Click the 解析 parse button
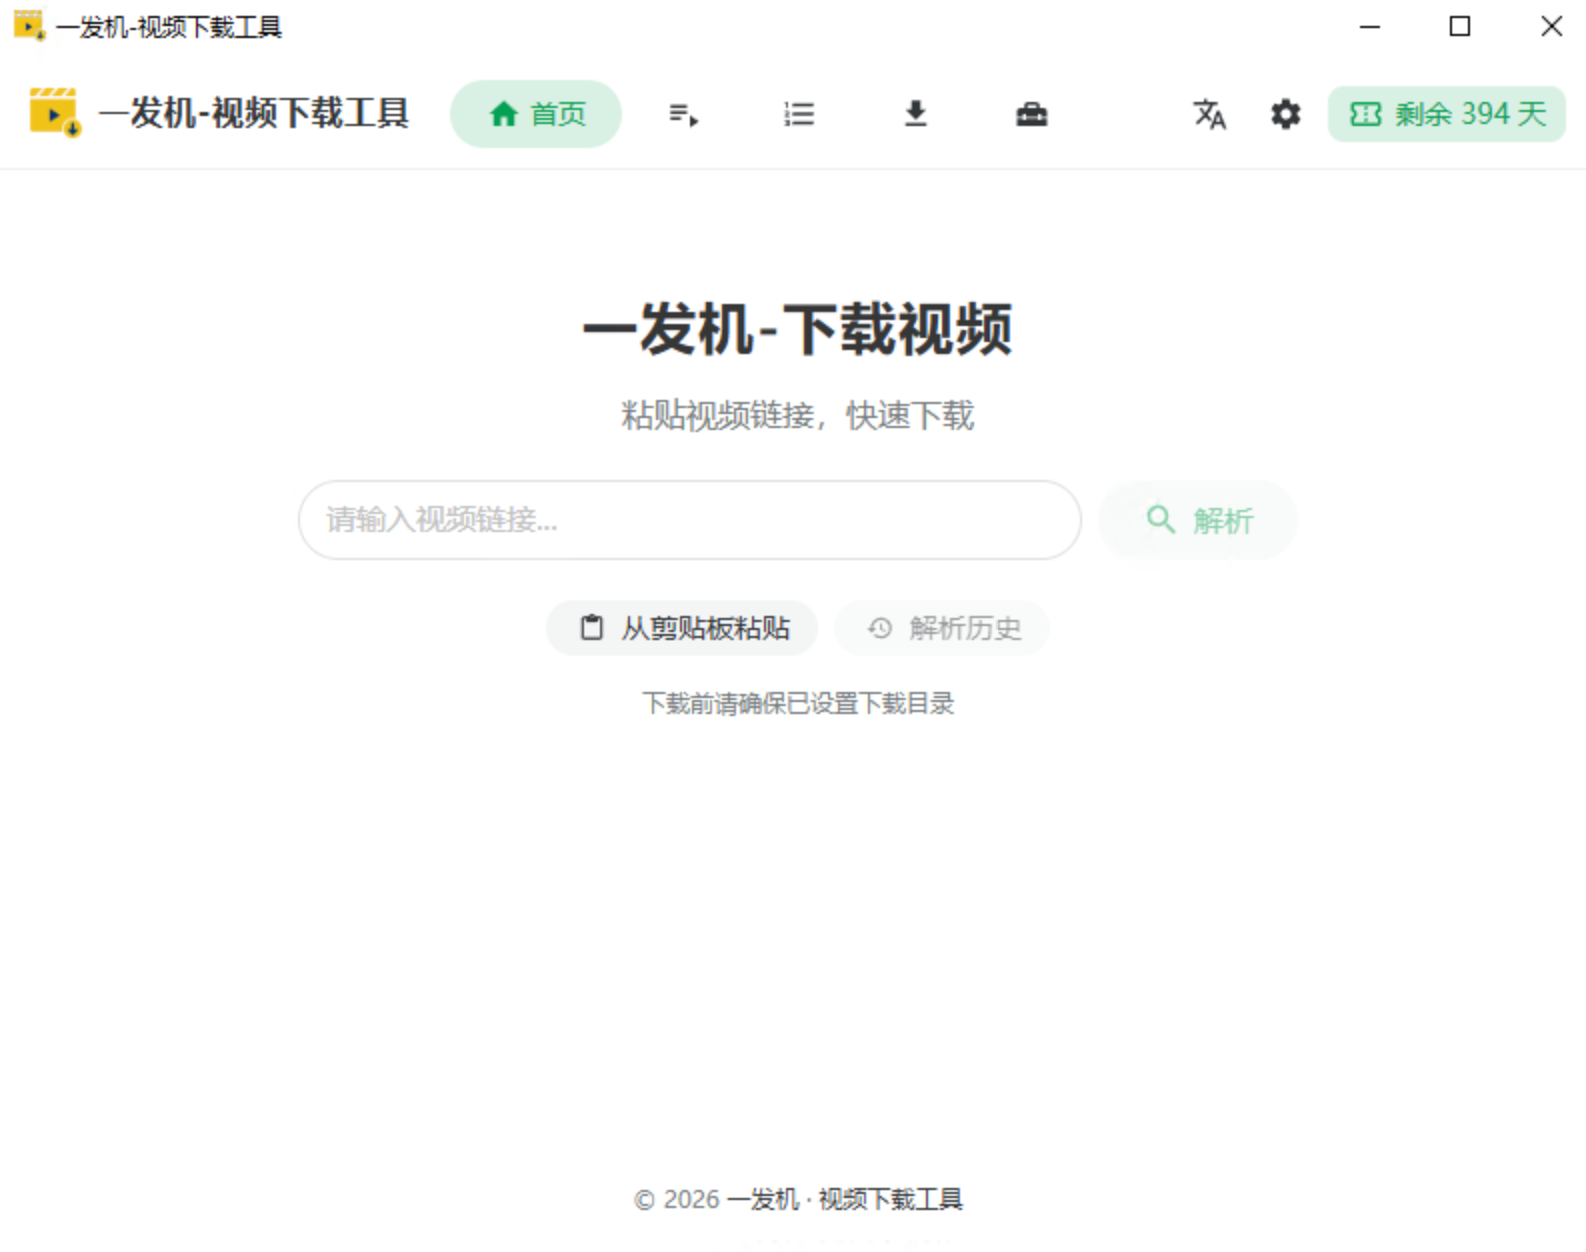 coord(1198,520)
